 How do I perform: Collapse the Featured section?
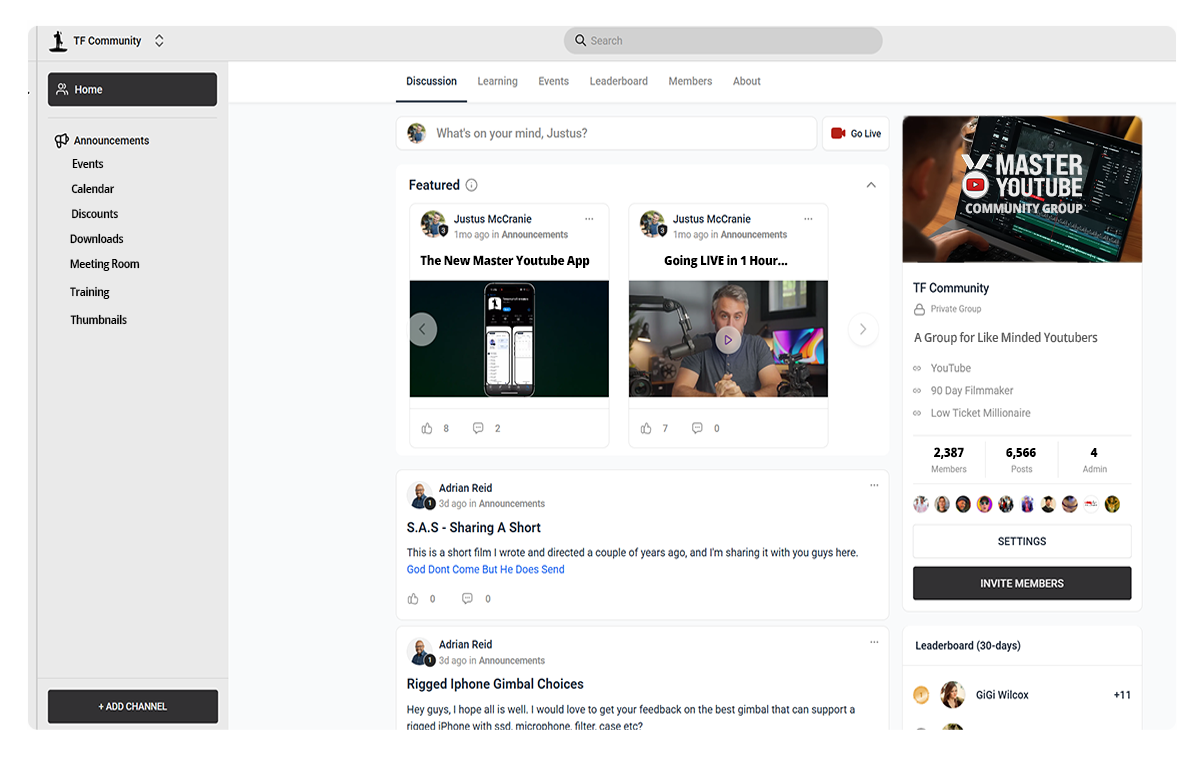point(871,185)
